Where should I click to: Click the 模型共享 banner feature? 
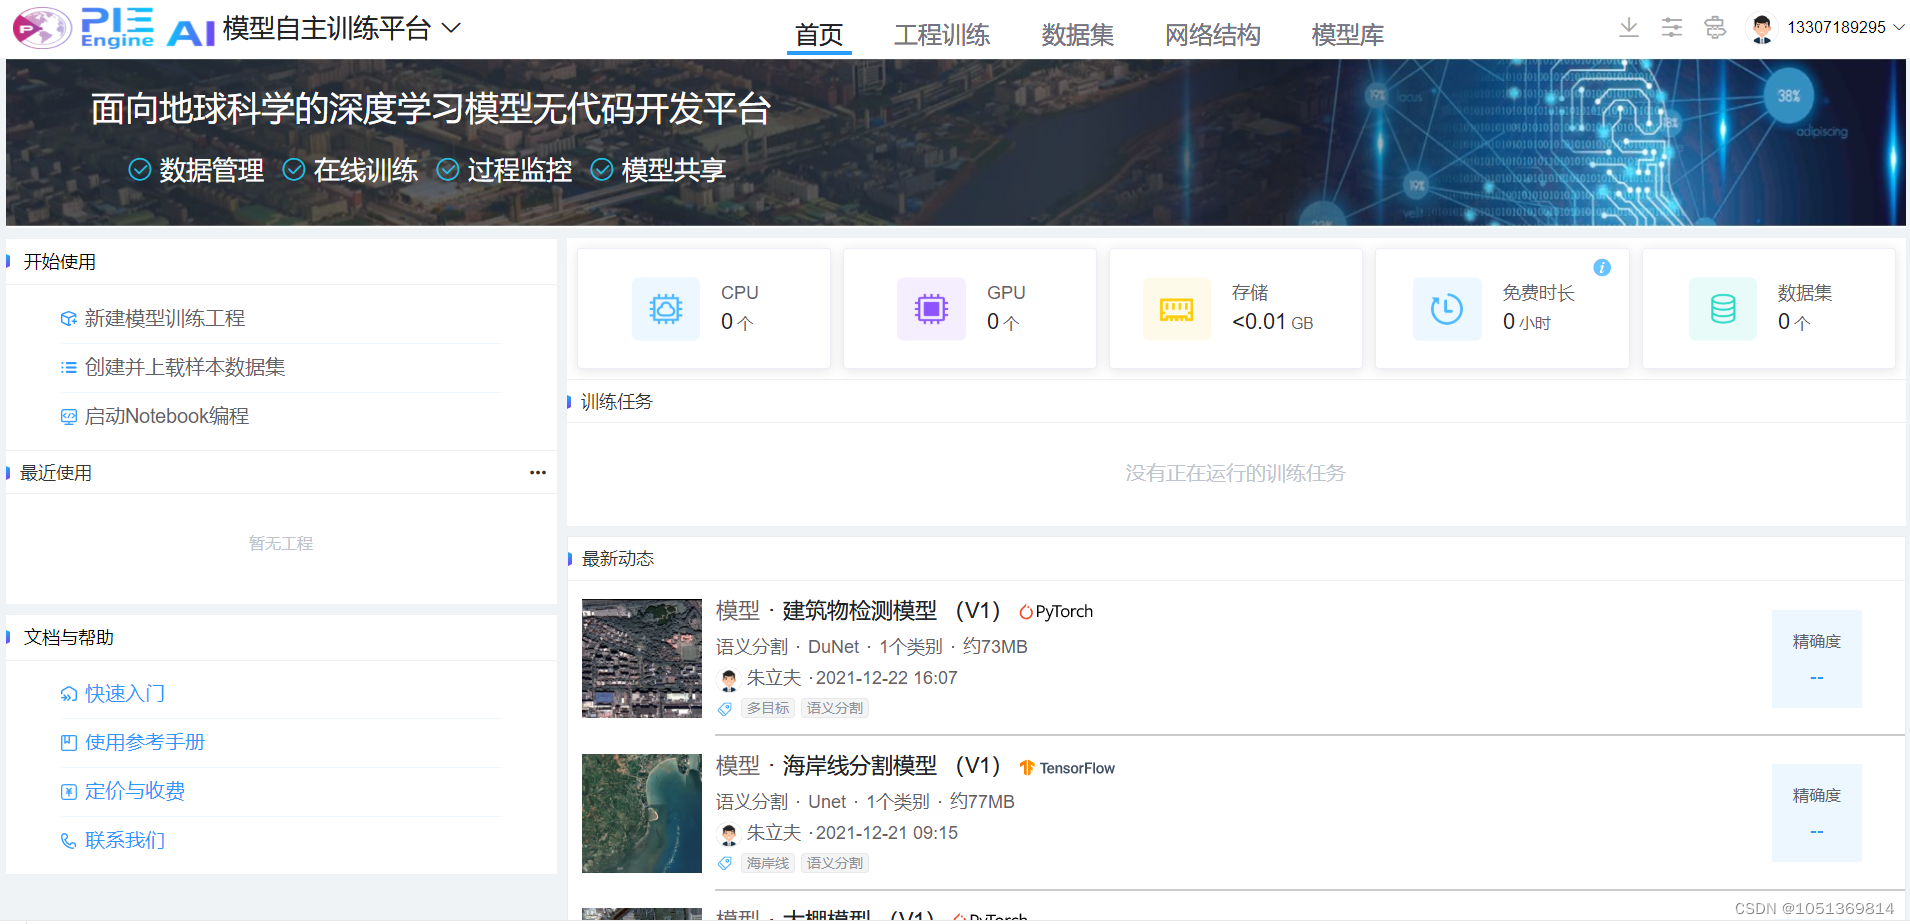point(659,170)
